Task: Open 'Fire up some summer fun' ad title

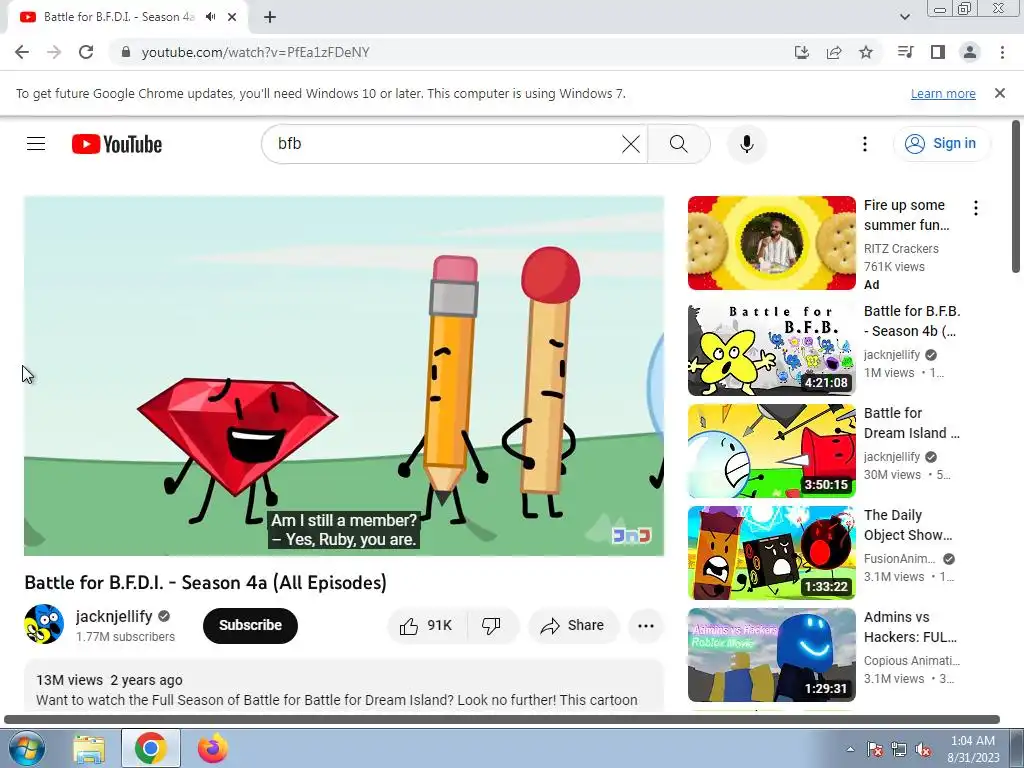Action: [x=906, y=215]
